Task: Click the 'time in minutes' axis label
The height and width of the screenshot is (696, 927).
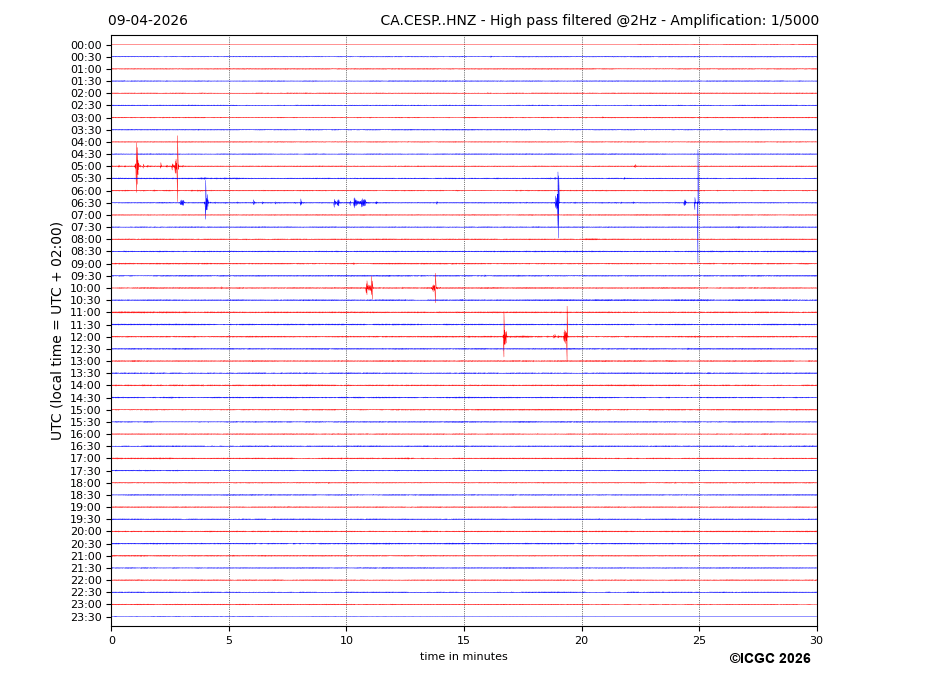Action: pos(463,657)
